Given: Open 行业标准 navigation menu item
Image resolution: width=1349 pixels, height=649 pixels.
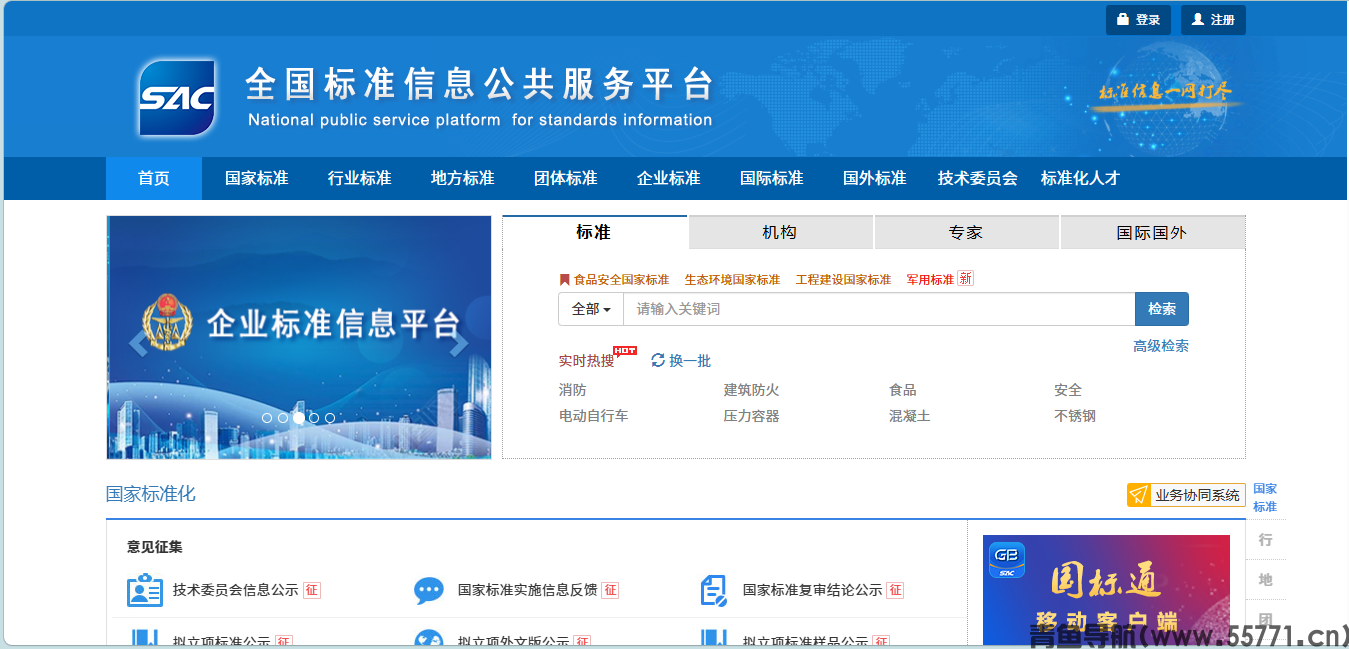Looking at the screenshot, I should tap(360, 178).
